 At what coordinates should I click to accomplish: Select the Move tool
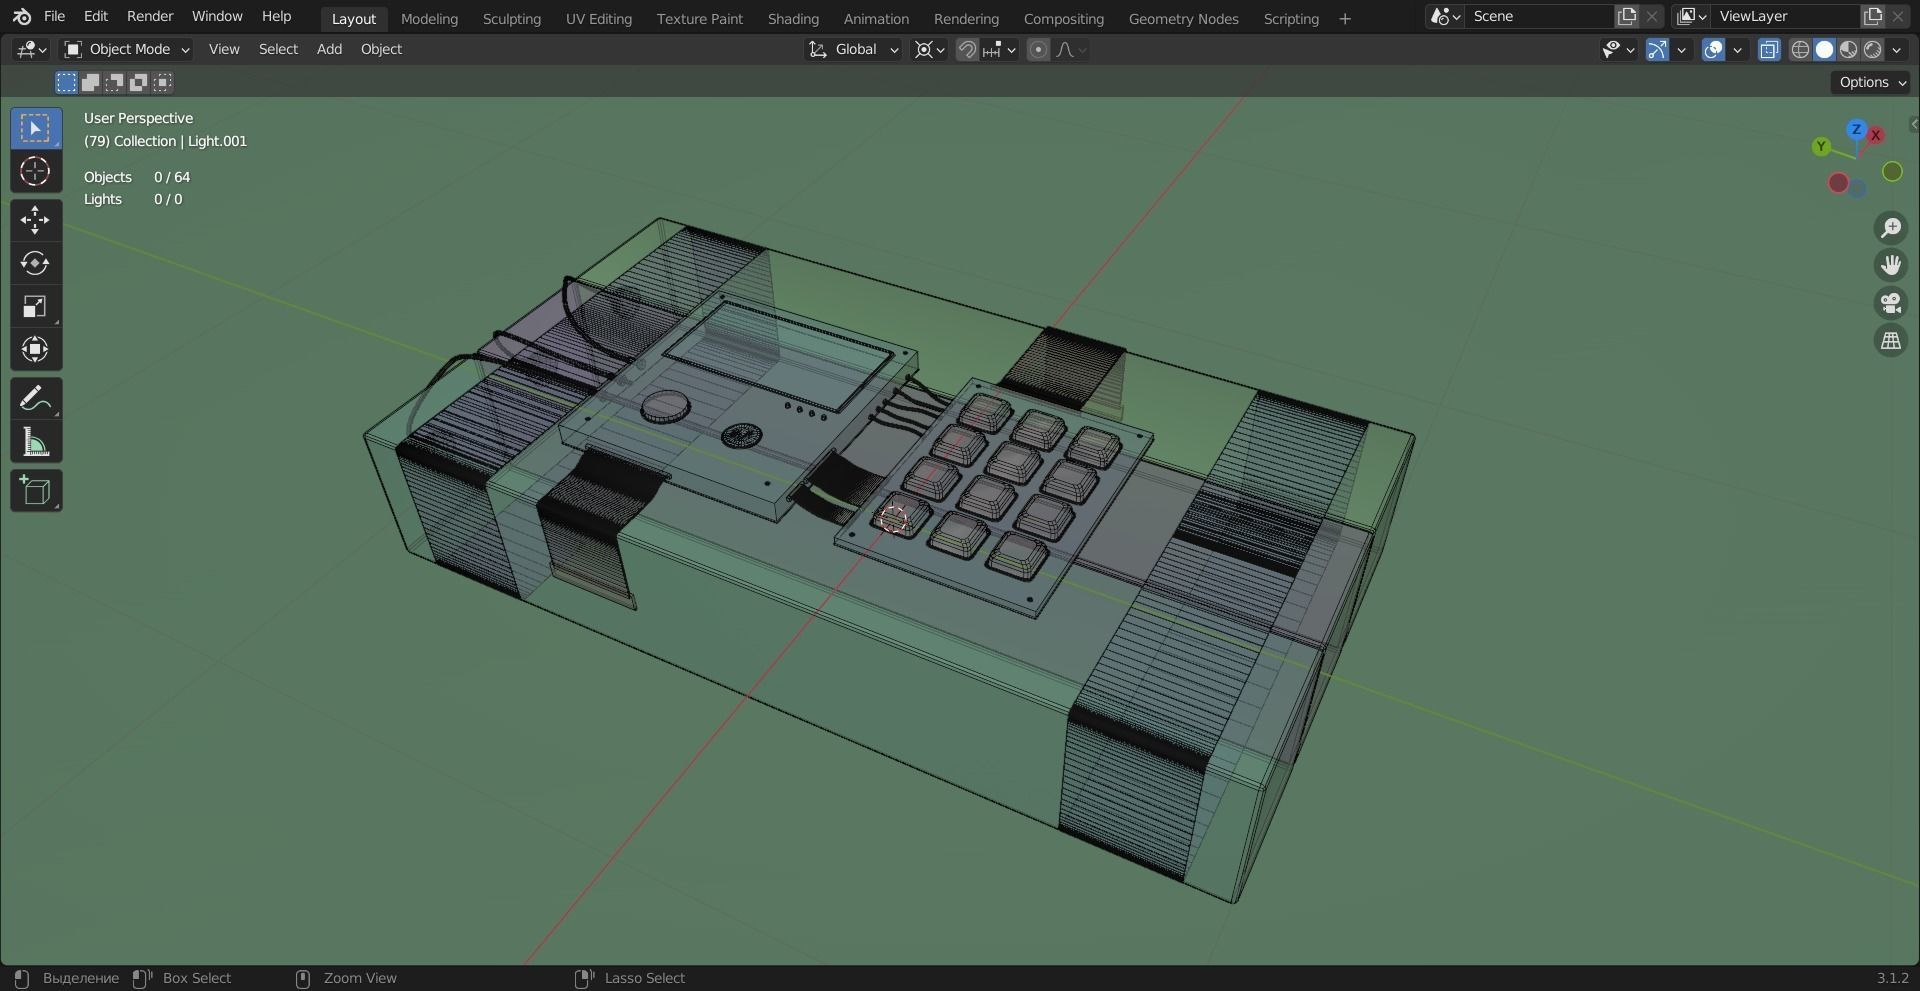[35, 220]
